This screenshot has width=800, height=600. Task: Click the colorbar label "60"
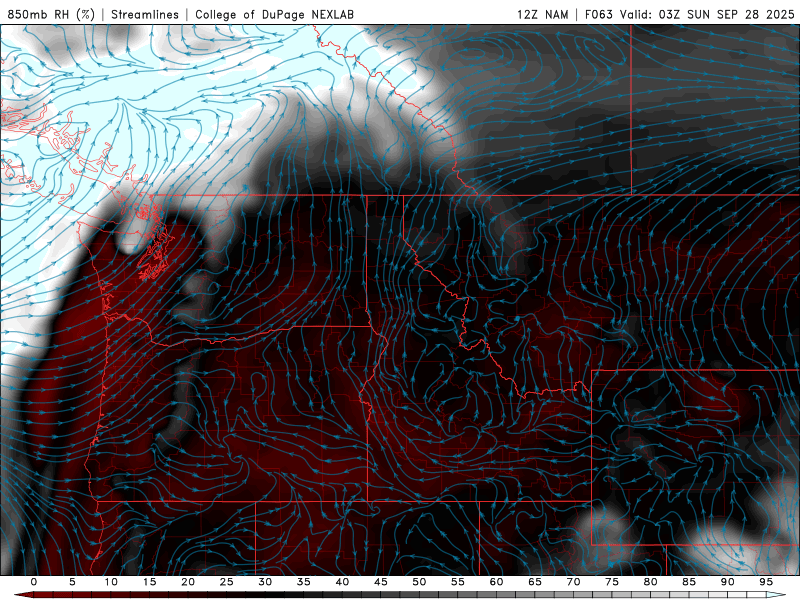tap(496, 582)
